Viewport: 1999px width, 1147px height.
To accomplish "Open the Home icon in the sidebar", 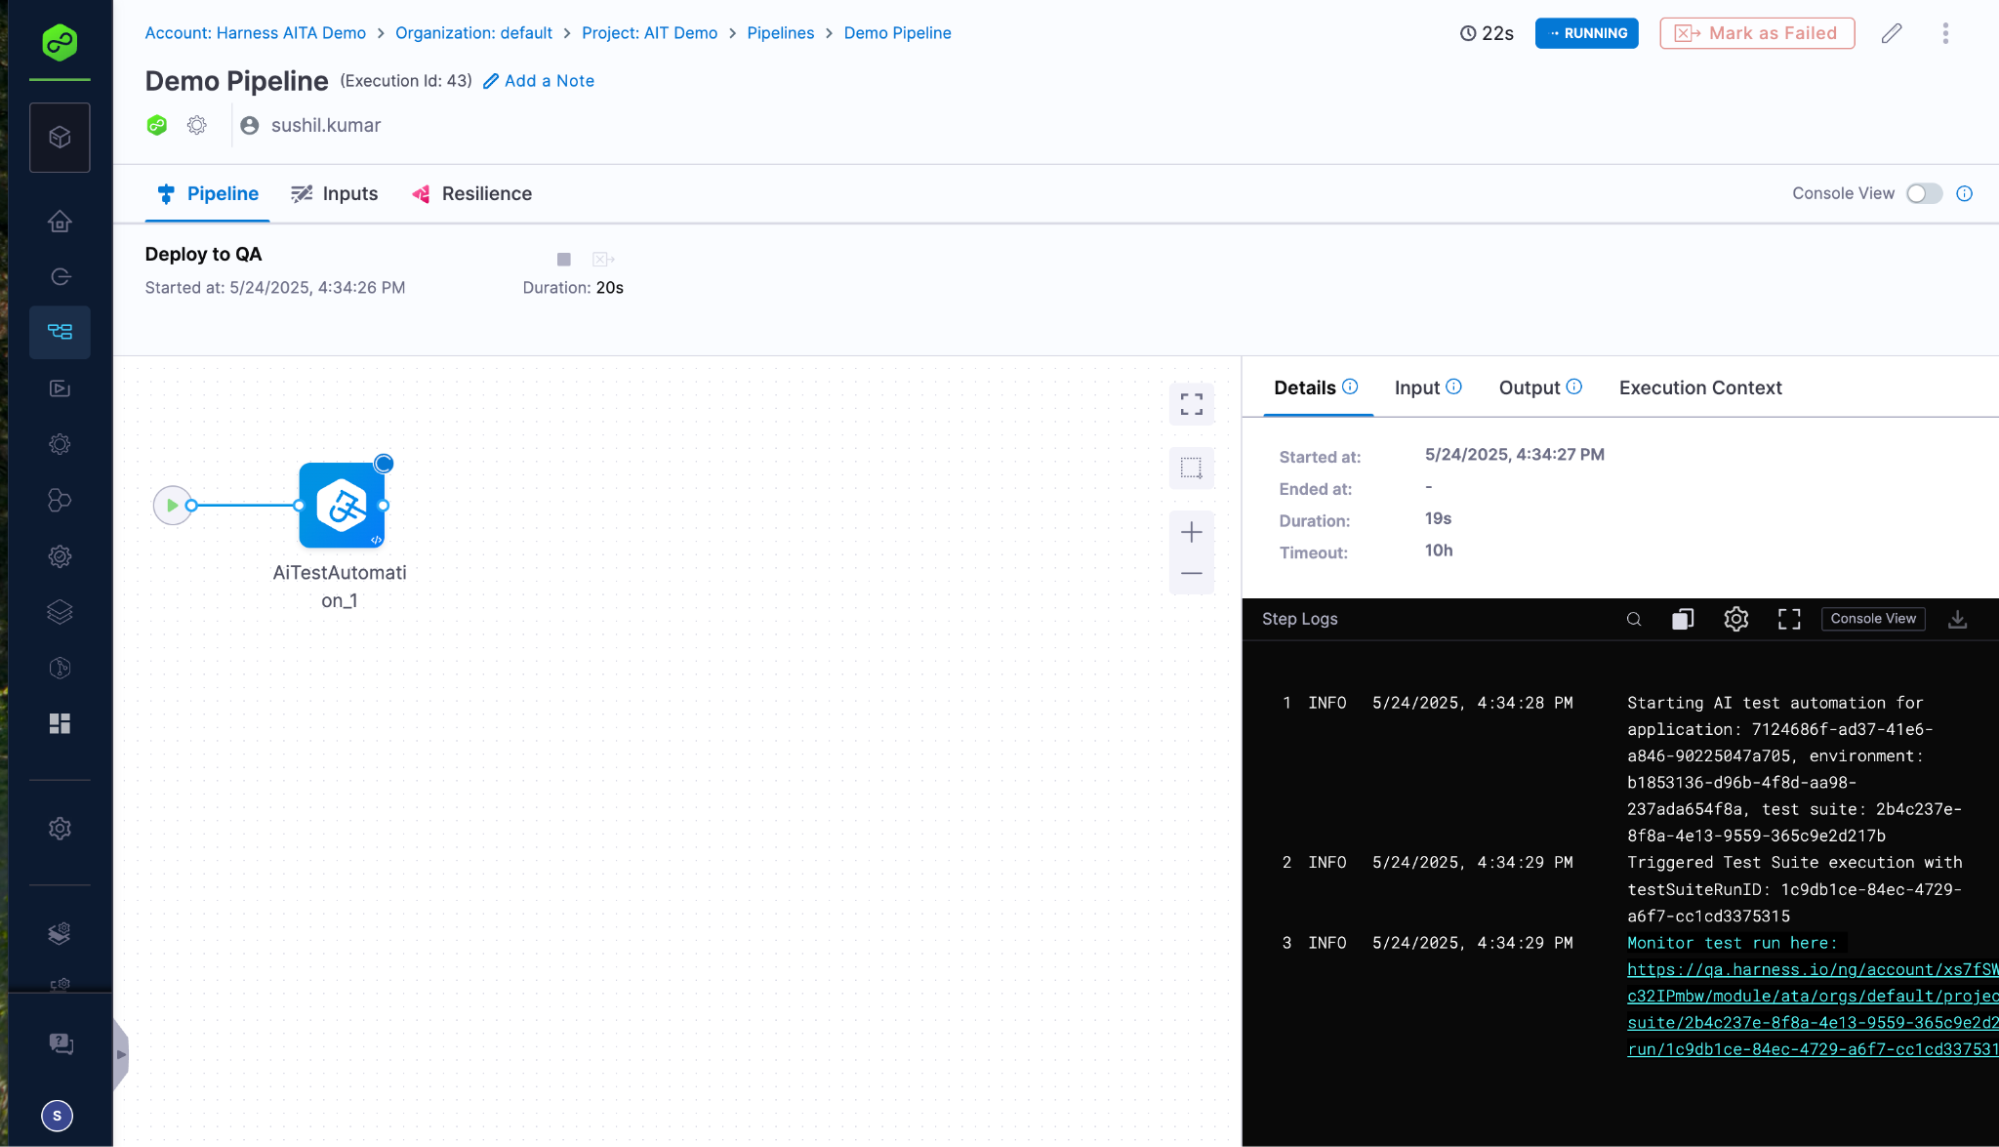I will point(60,222).
